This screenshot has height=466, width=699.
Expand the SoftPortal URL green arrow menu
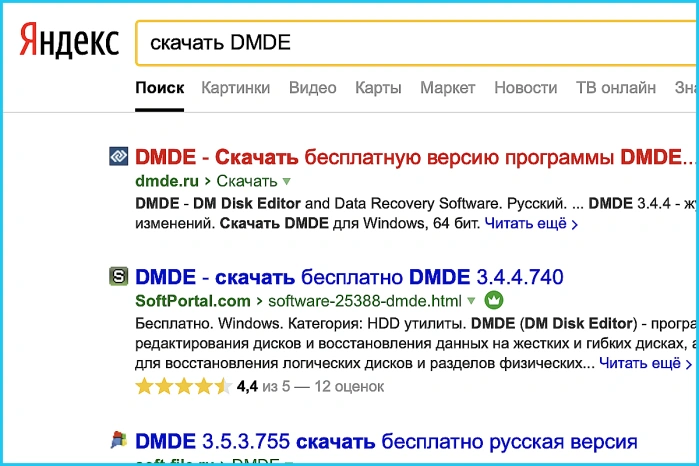coord(471,301)
